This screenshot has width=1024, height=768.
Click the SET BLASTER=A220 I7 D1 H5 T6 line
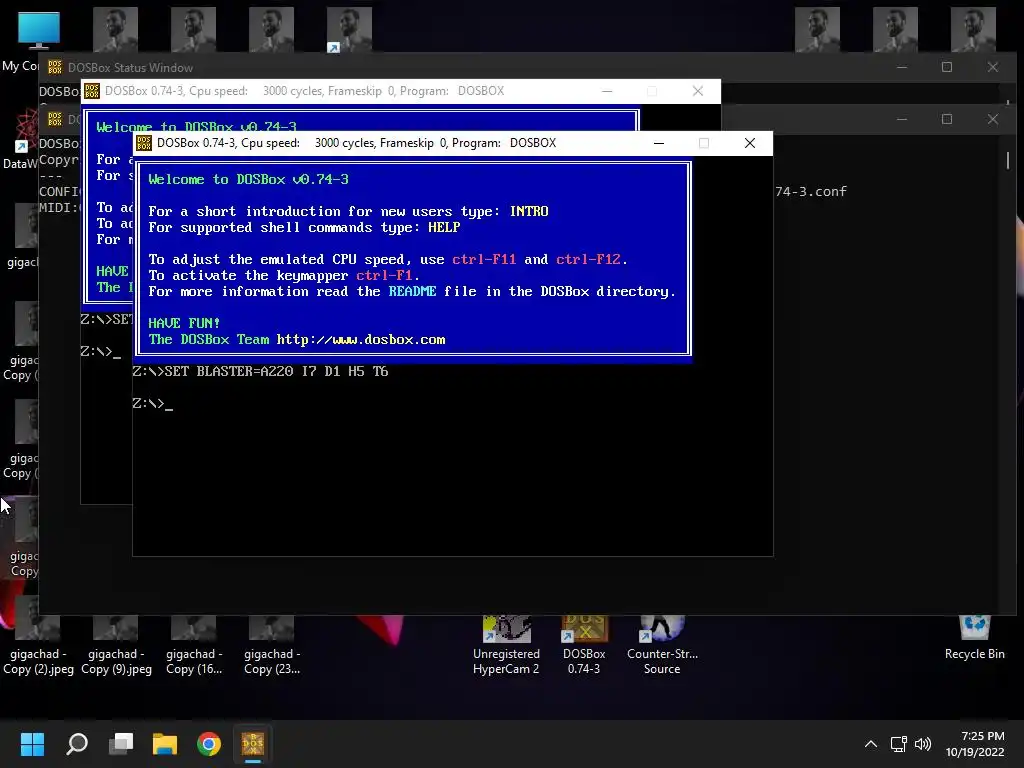(260, 372)
